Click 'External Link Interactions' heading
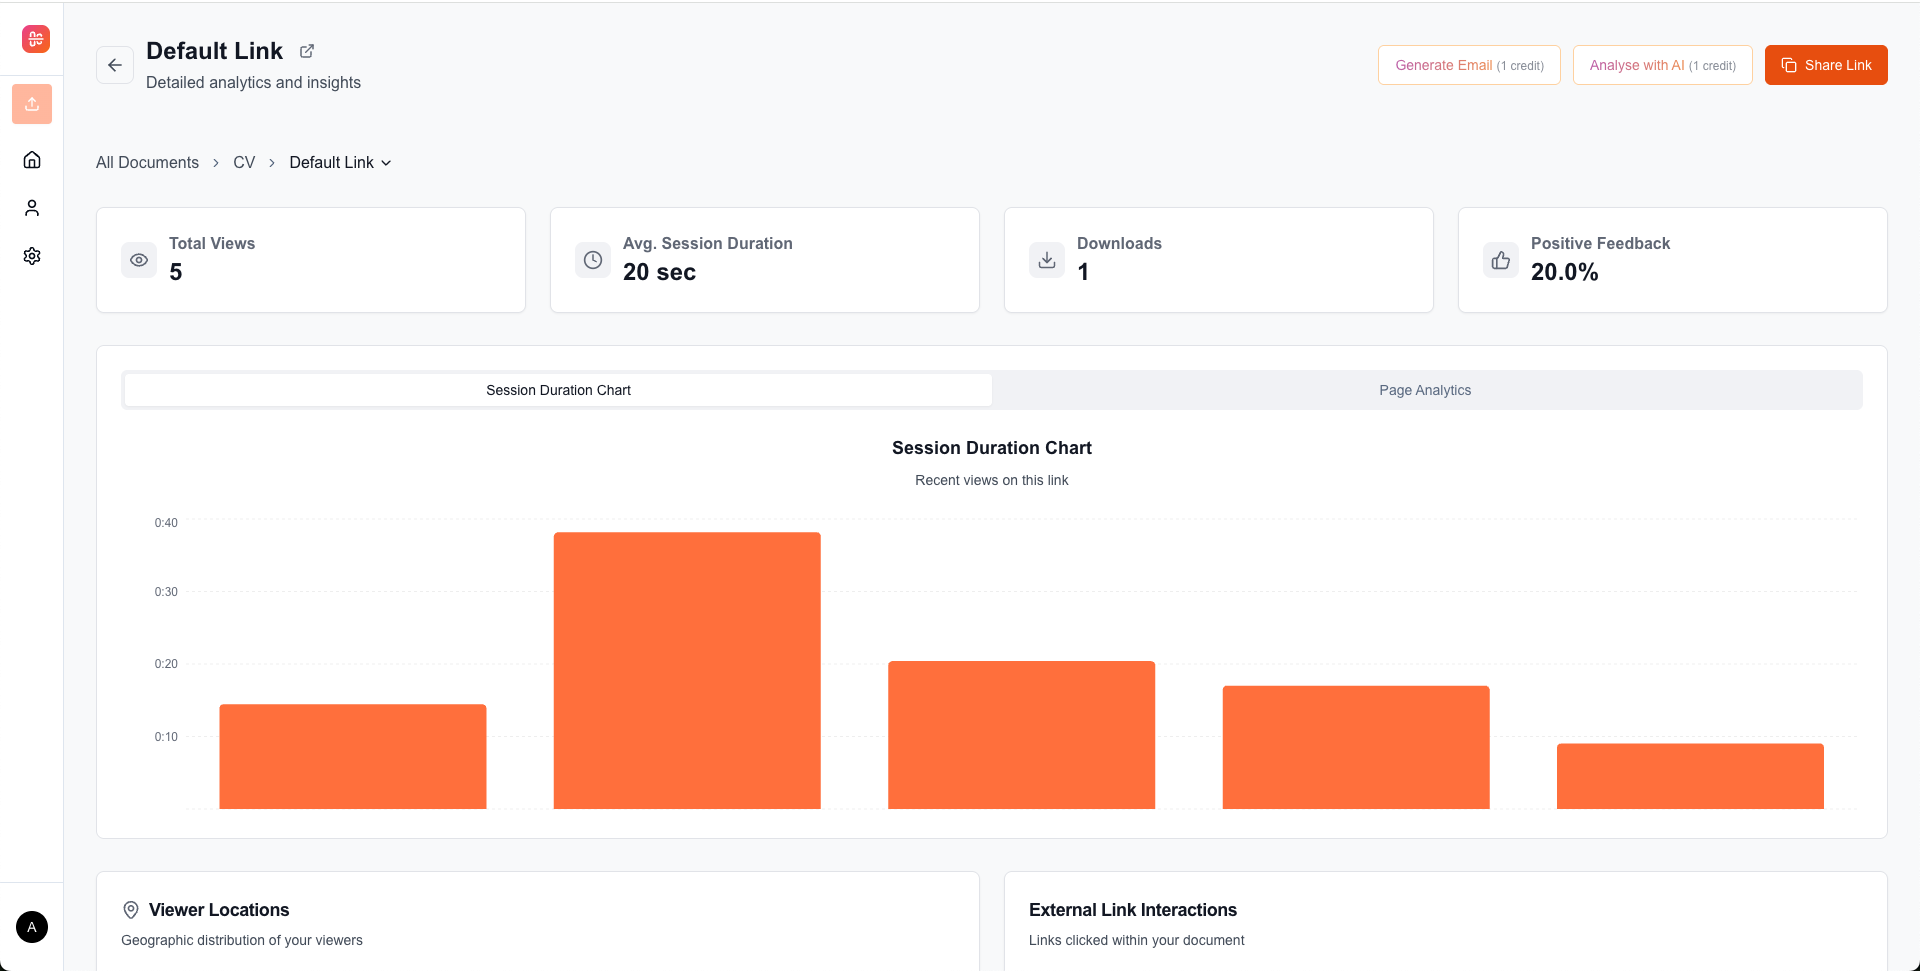 [1133, 910]
